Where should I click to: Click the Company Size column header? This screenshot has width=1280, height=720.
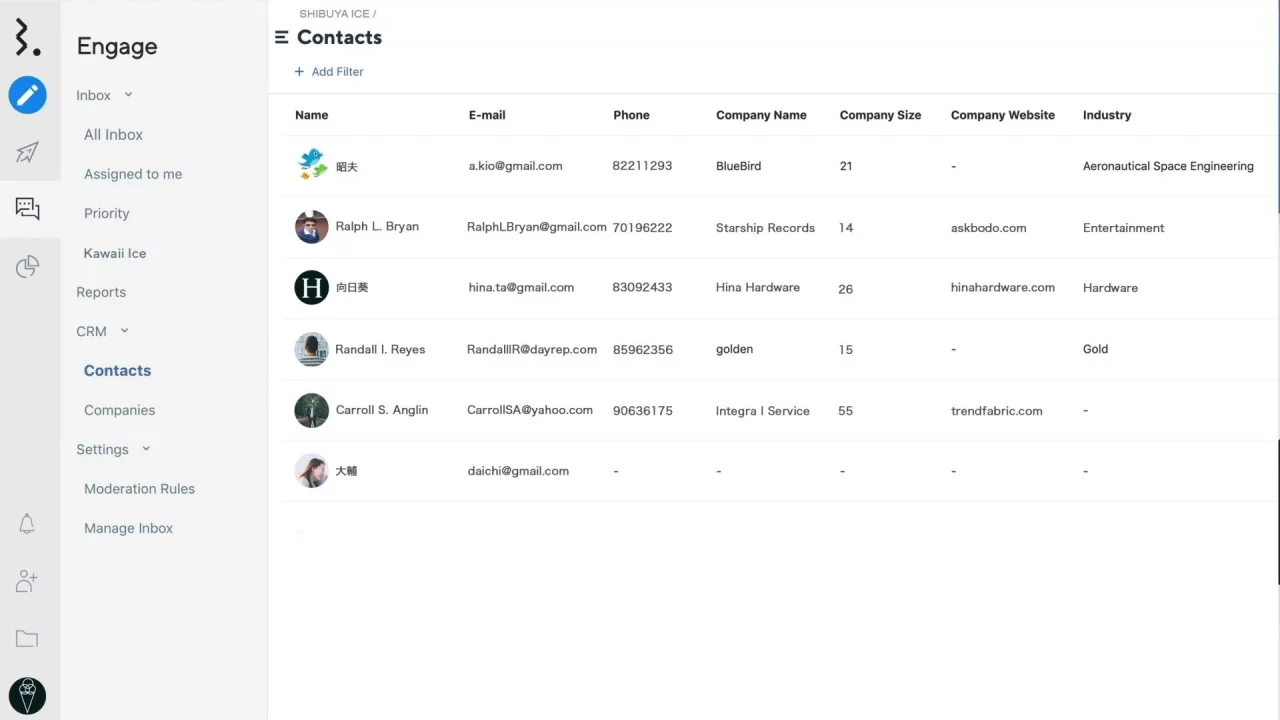pyautogui.click(x=880, y=115)
